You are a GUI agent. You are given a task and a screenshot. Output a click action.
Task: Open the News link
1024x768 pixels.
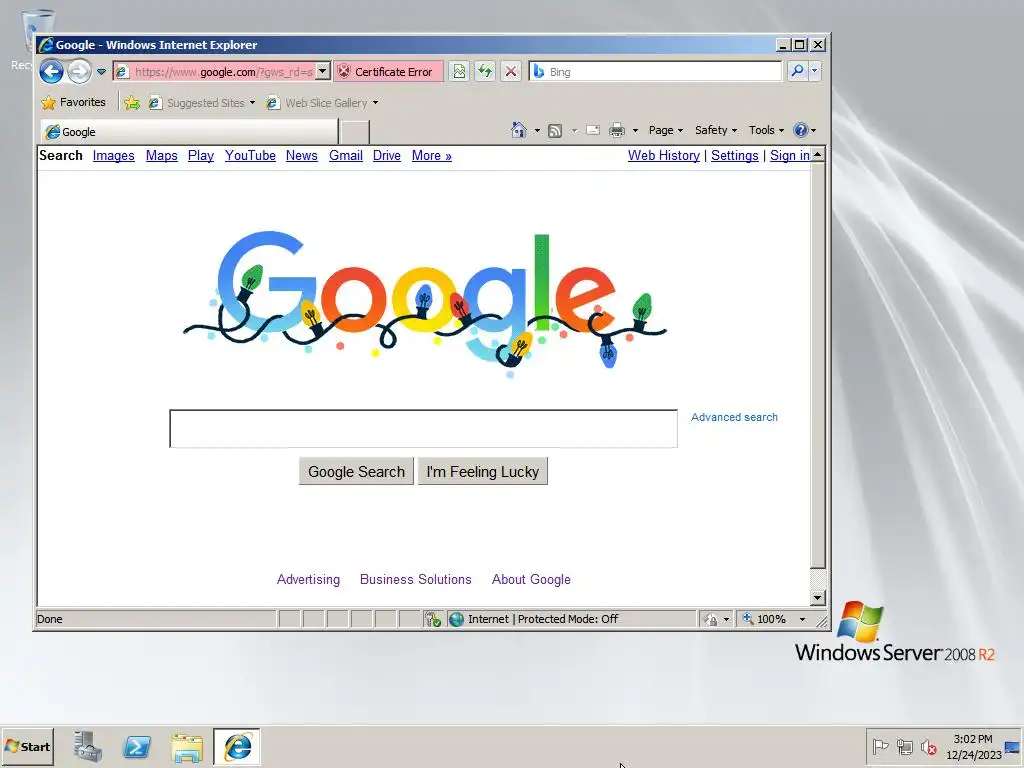(302, 155)
